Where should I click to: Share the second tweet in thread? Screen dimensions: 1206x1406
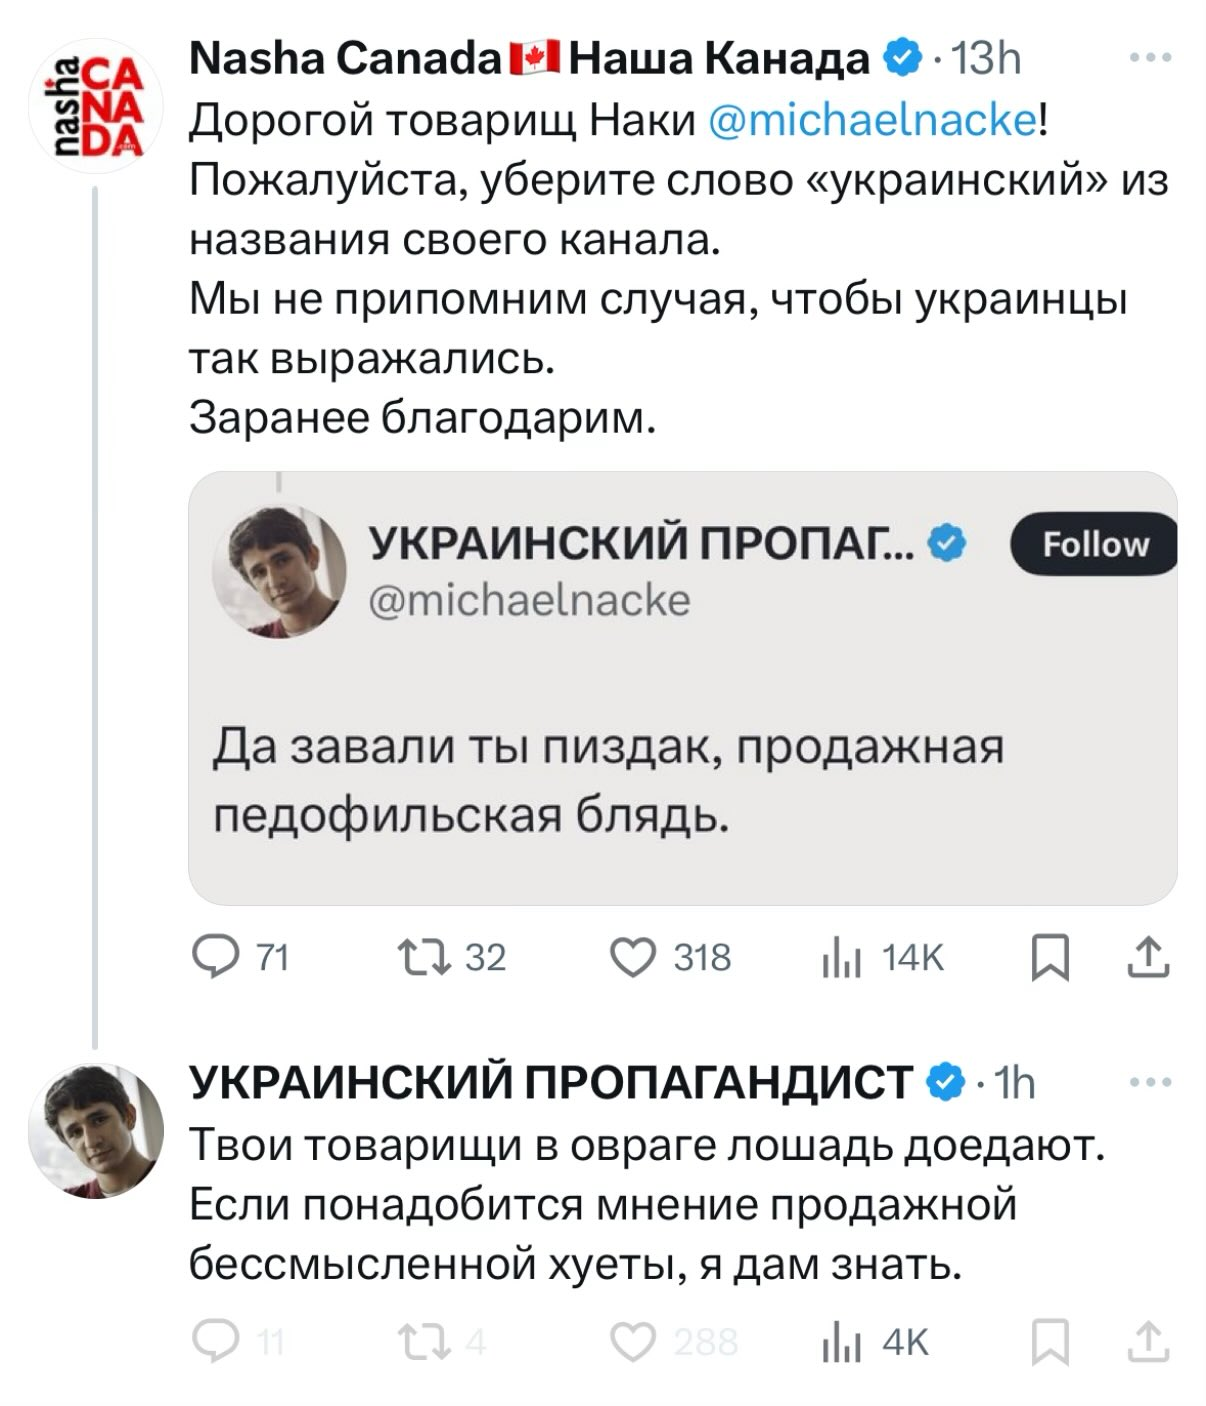coord(1147,1342)
